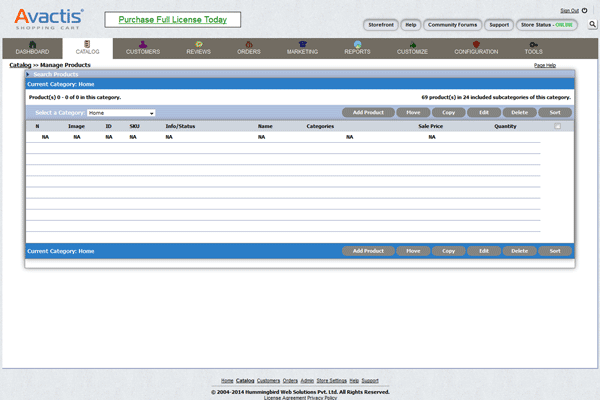This screenshot has width=600, height=400.
Task: Click the Tools key icon
Action: [533, 44]
